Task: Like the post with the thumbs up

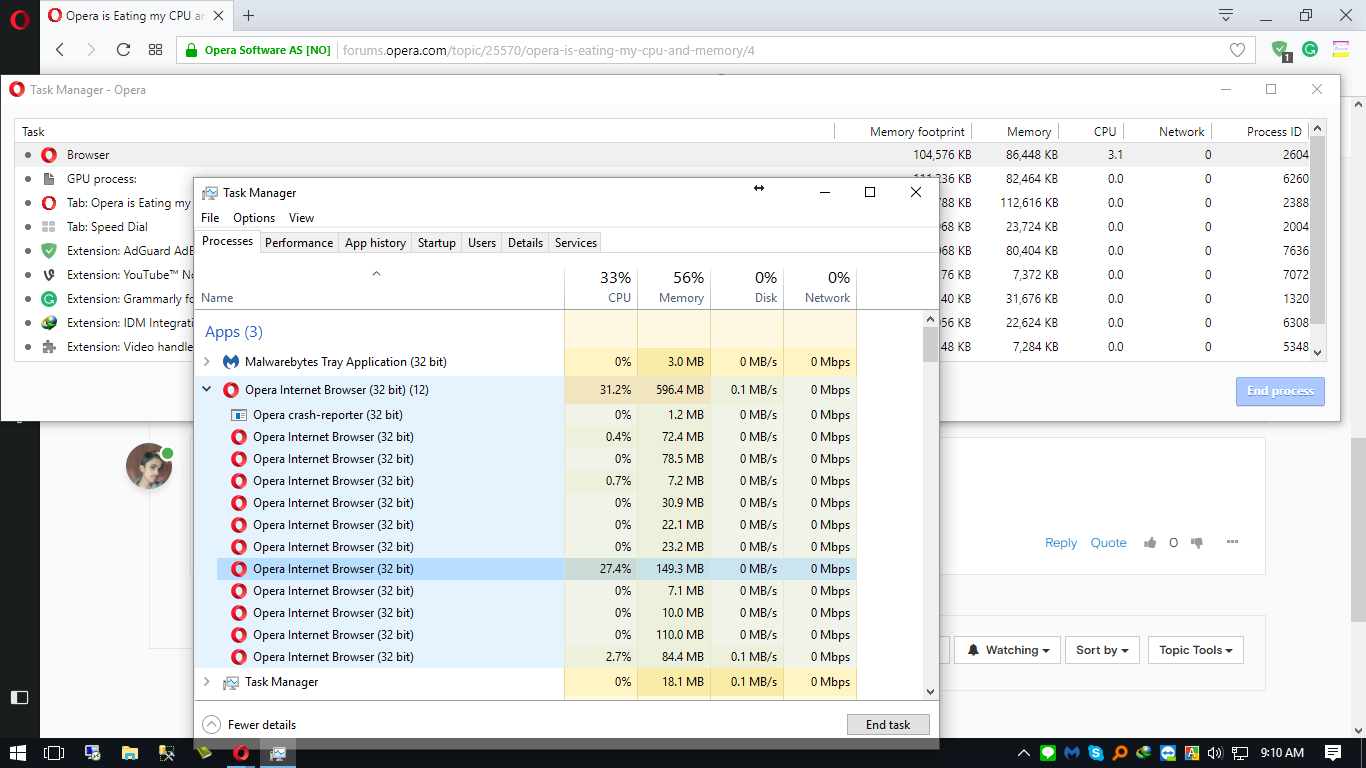Action: [x=1149, y=542]
